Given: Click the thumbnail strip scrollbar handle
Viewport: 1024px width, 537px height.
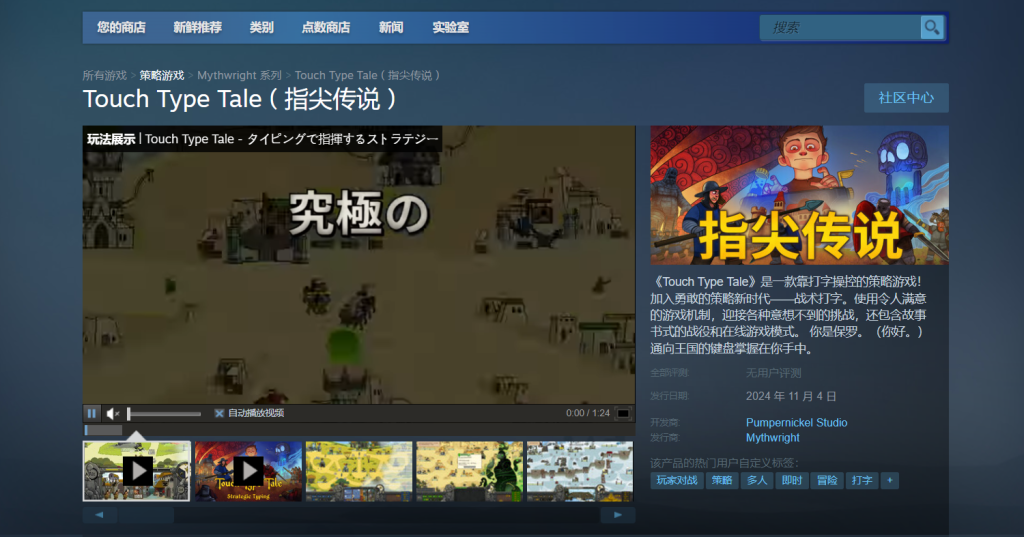Looking at the screenshot, I should point(146,515).
